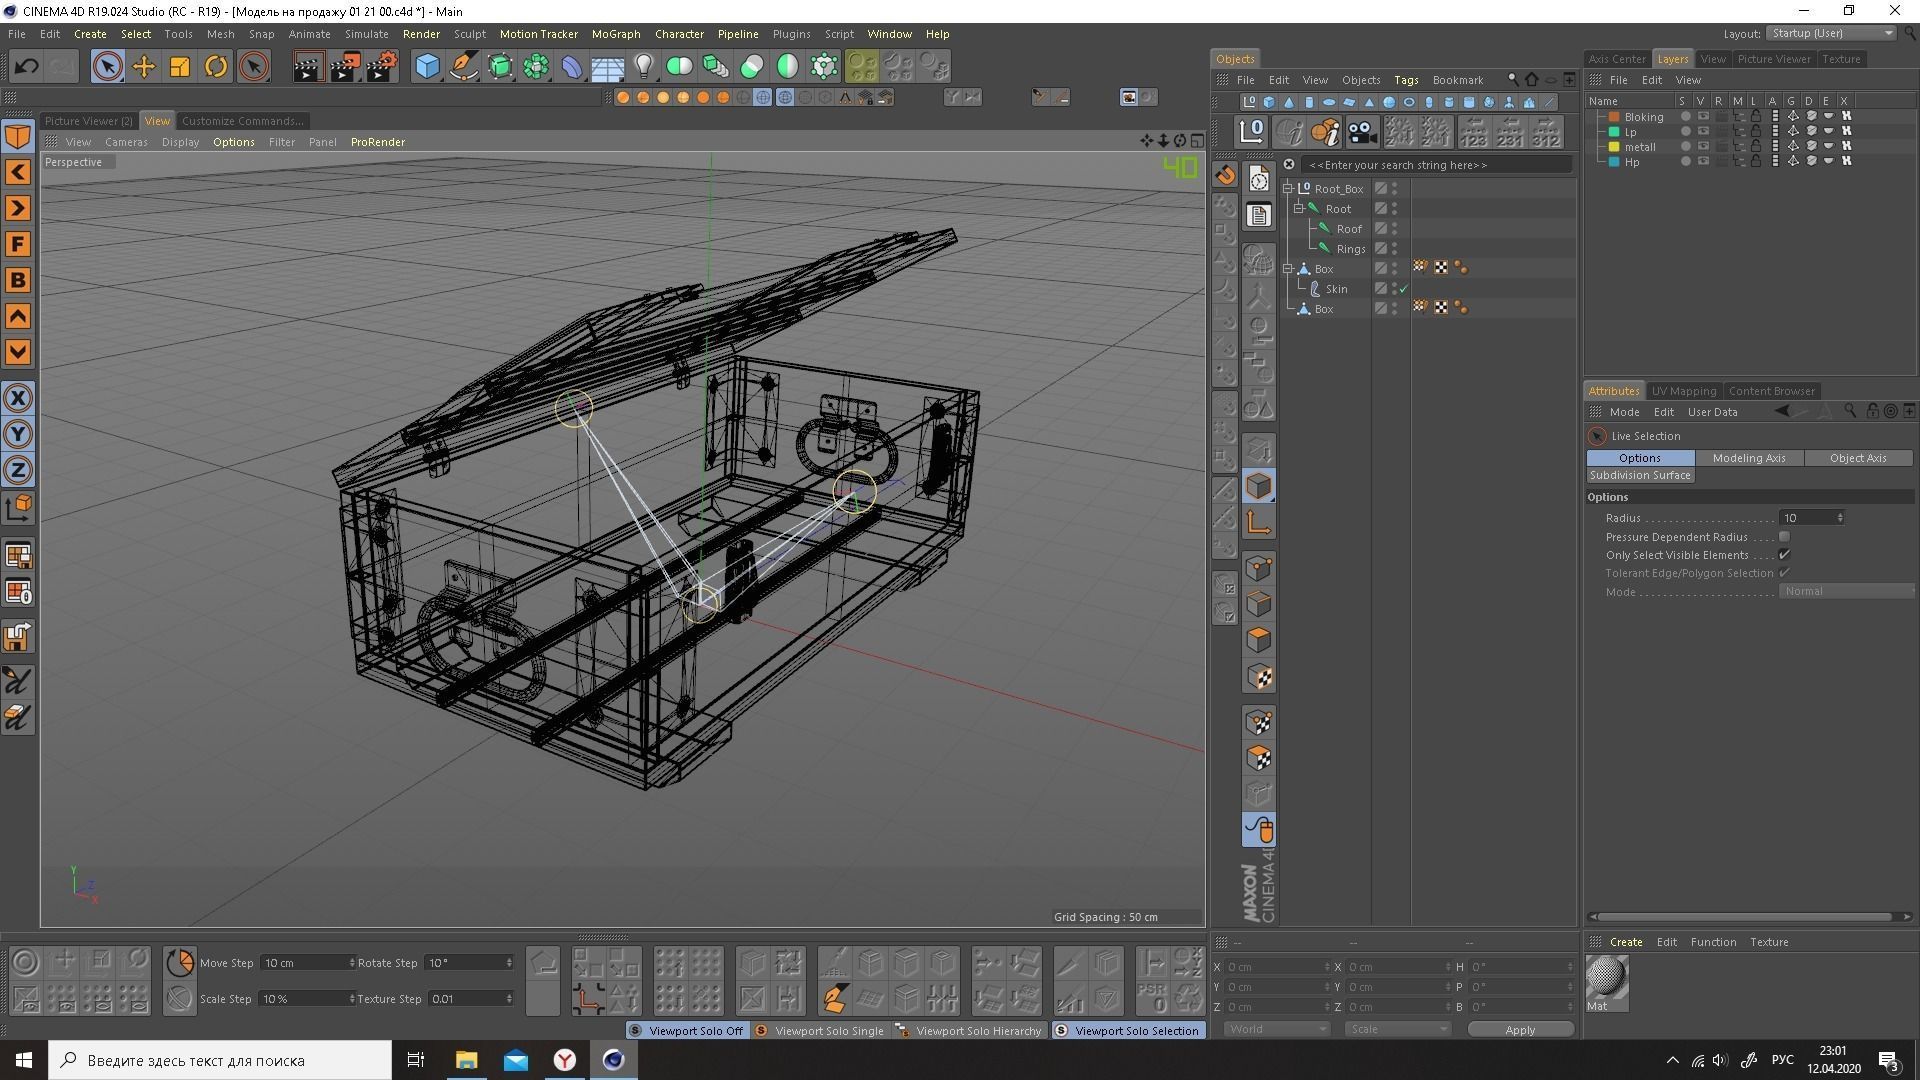
Task: Switch to the Layers tab
Action: coord(1672,59)
